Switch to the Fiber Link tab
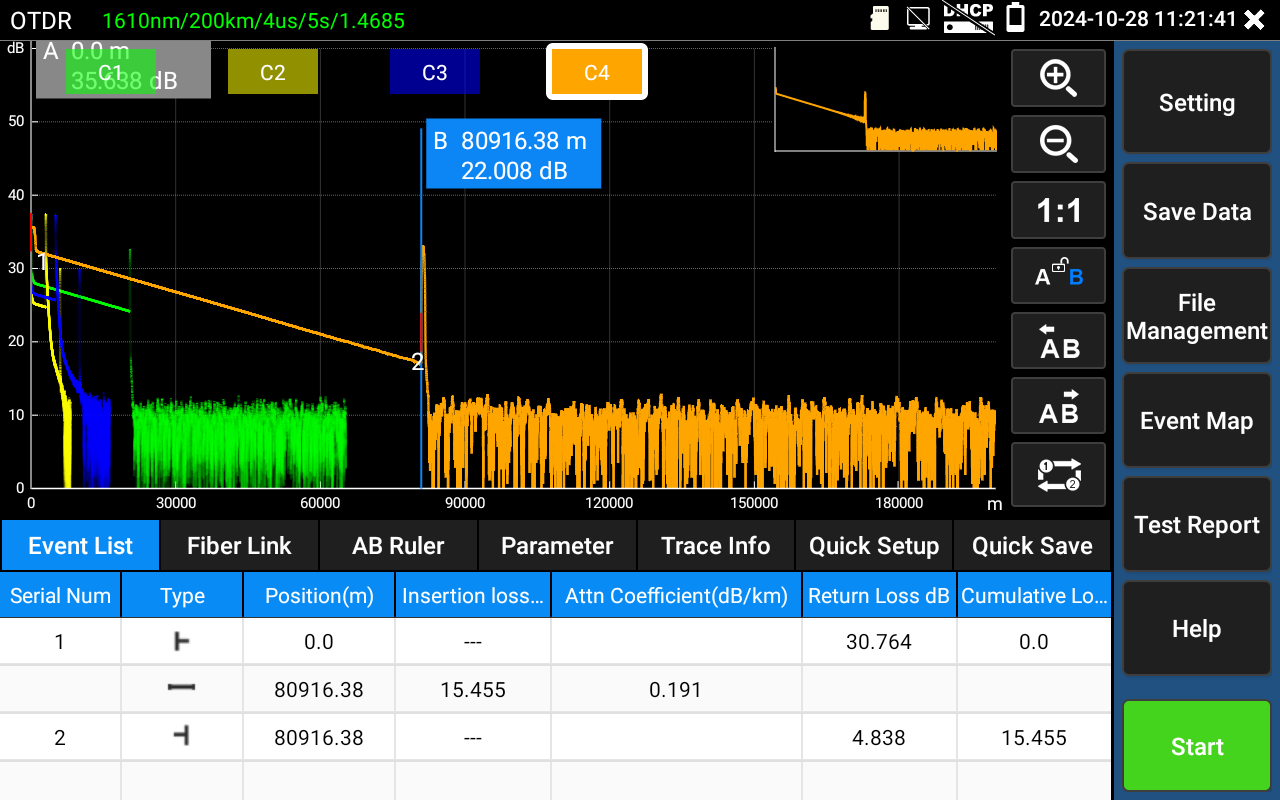This screenshot has height=800, width=1280. tap(238, 545)
